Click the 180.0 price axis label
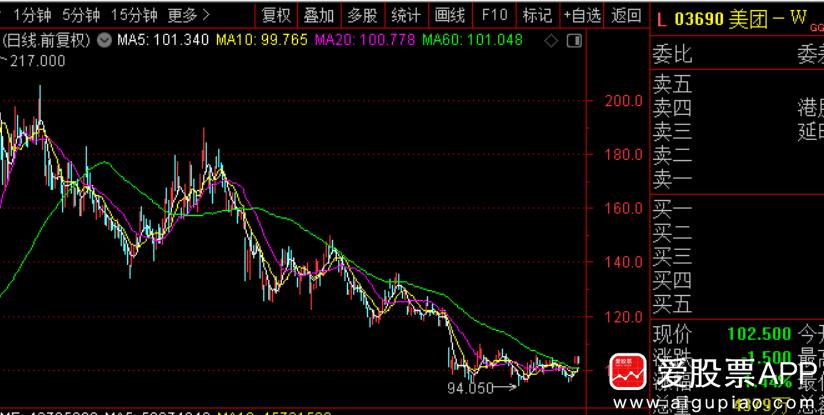824x415 pixels. 623,154
